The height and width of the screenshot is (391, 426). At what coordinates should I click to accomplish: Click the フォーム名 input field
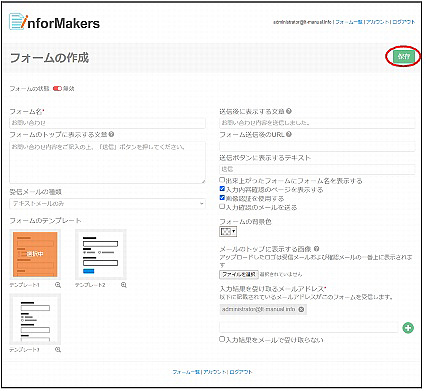pos(107,123)
